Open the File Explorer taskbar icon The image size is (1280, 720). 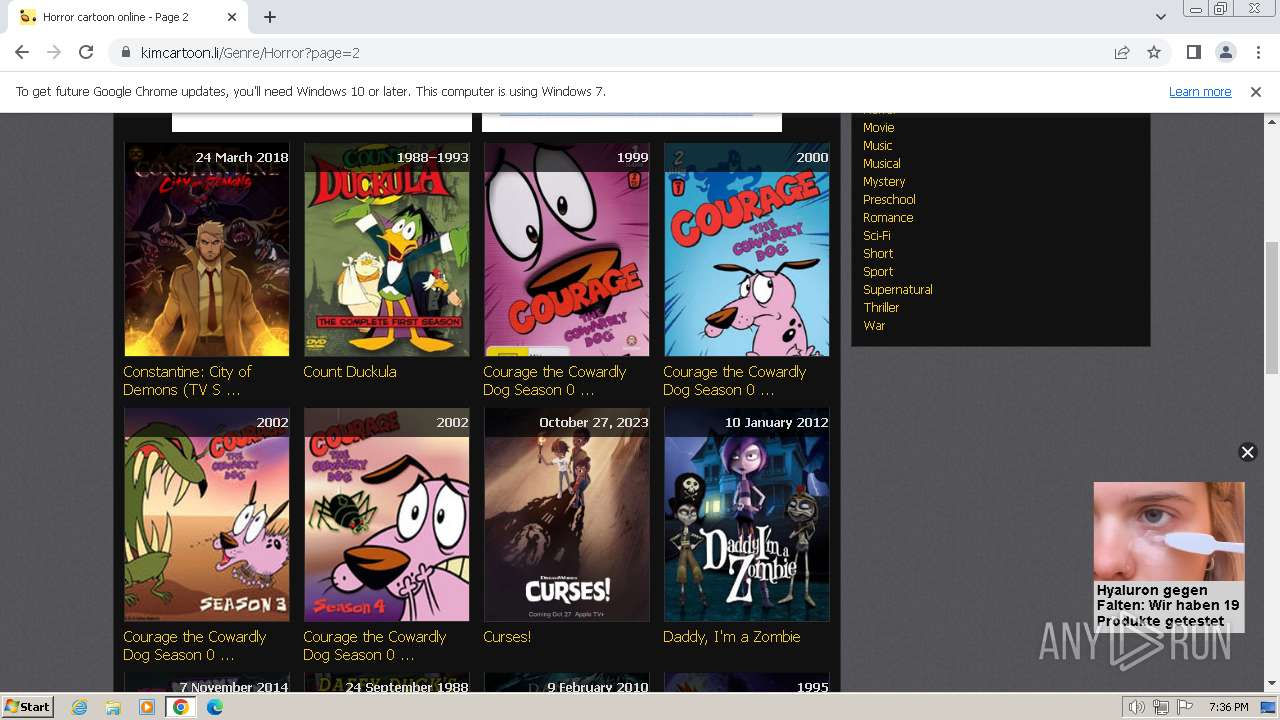(113, 707)
